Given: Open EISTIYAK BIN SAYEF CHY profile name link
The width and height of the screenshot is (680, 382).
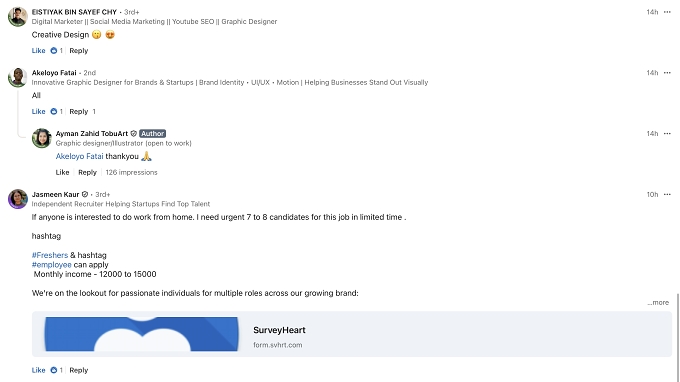Looking at the screenshot, I should coord(74,12).
